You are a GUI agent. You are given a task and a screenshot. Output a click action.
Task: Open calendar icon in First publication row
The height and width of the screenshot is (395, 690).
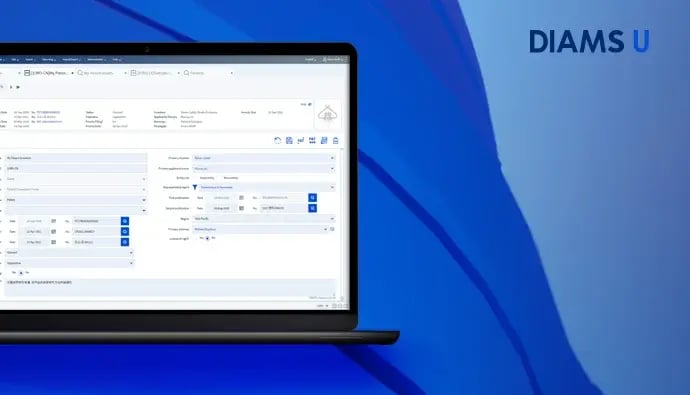pos(241,198)
